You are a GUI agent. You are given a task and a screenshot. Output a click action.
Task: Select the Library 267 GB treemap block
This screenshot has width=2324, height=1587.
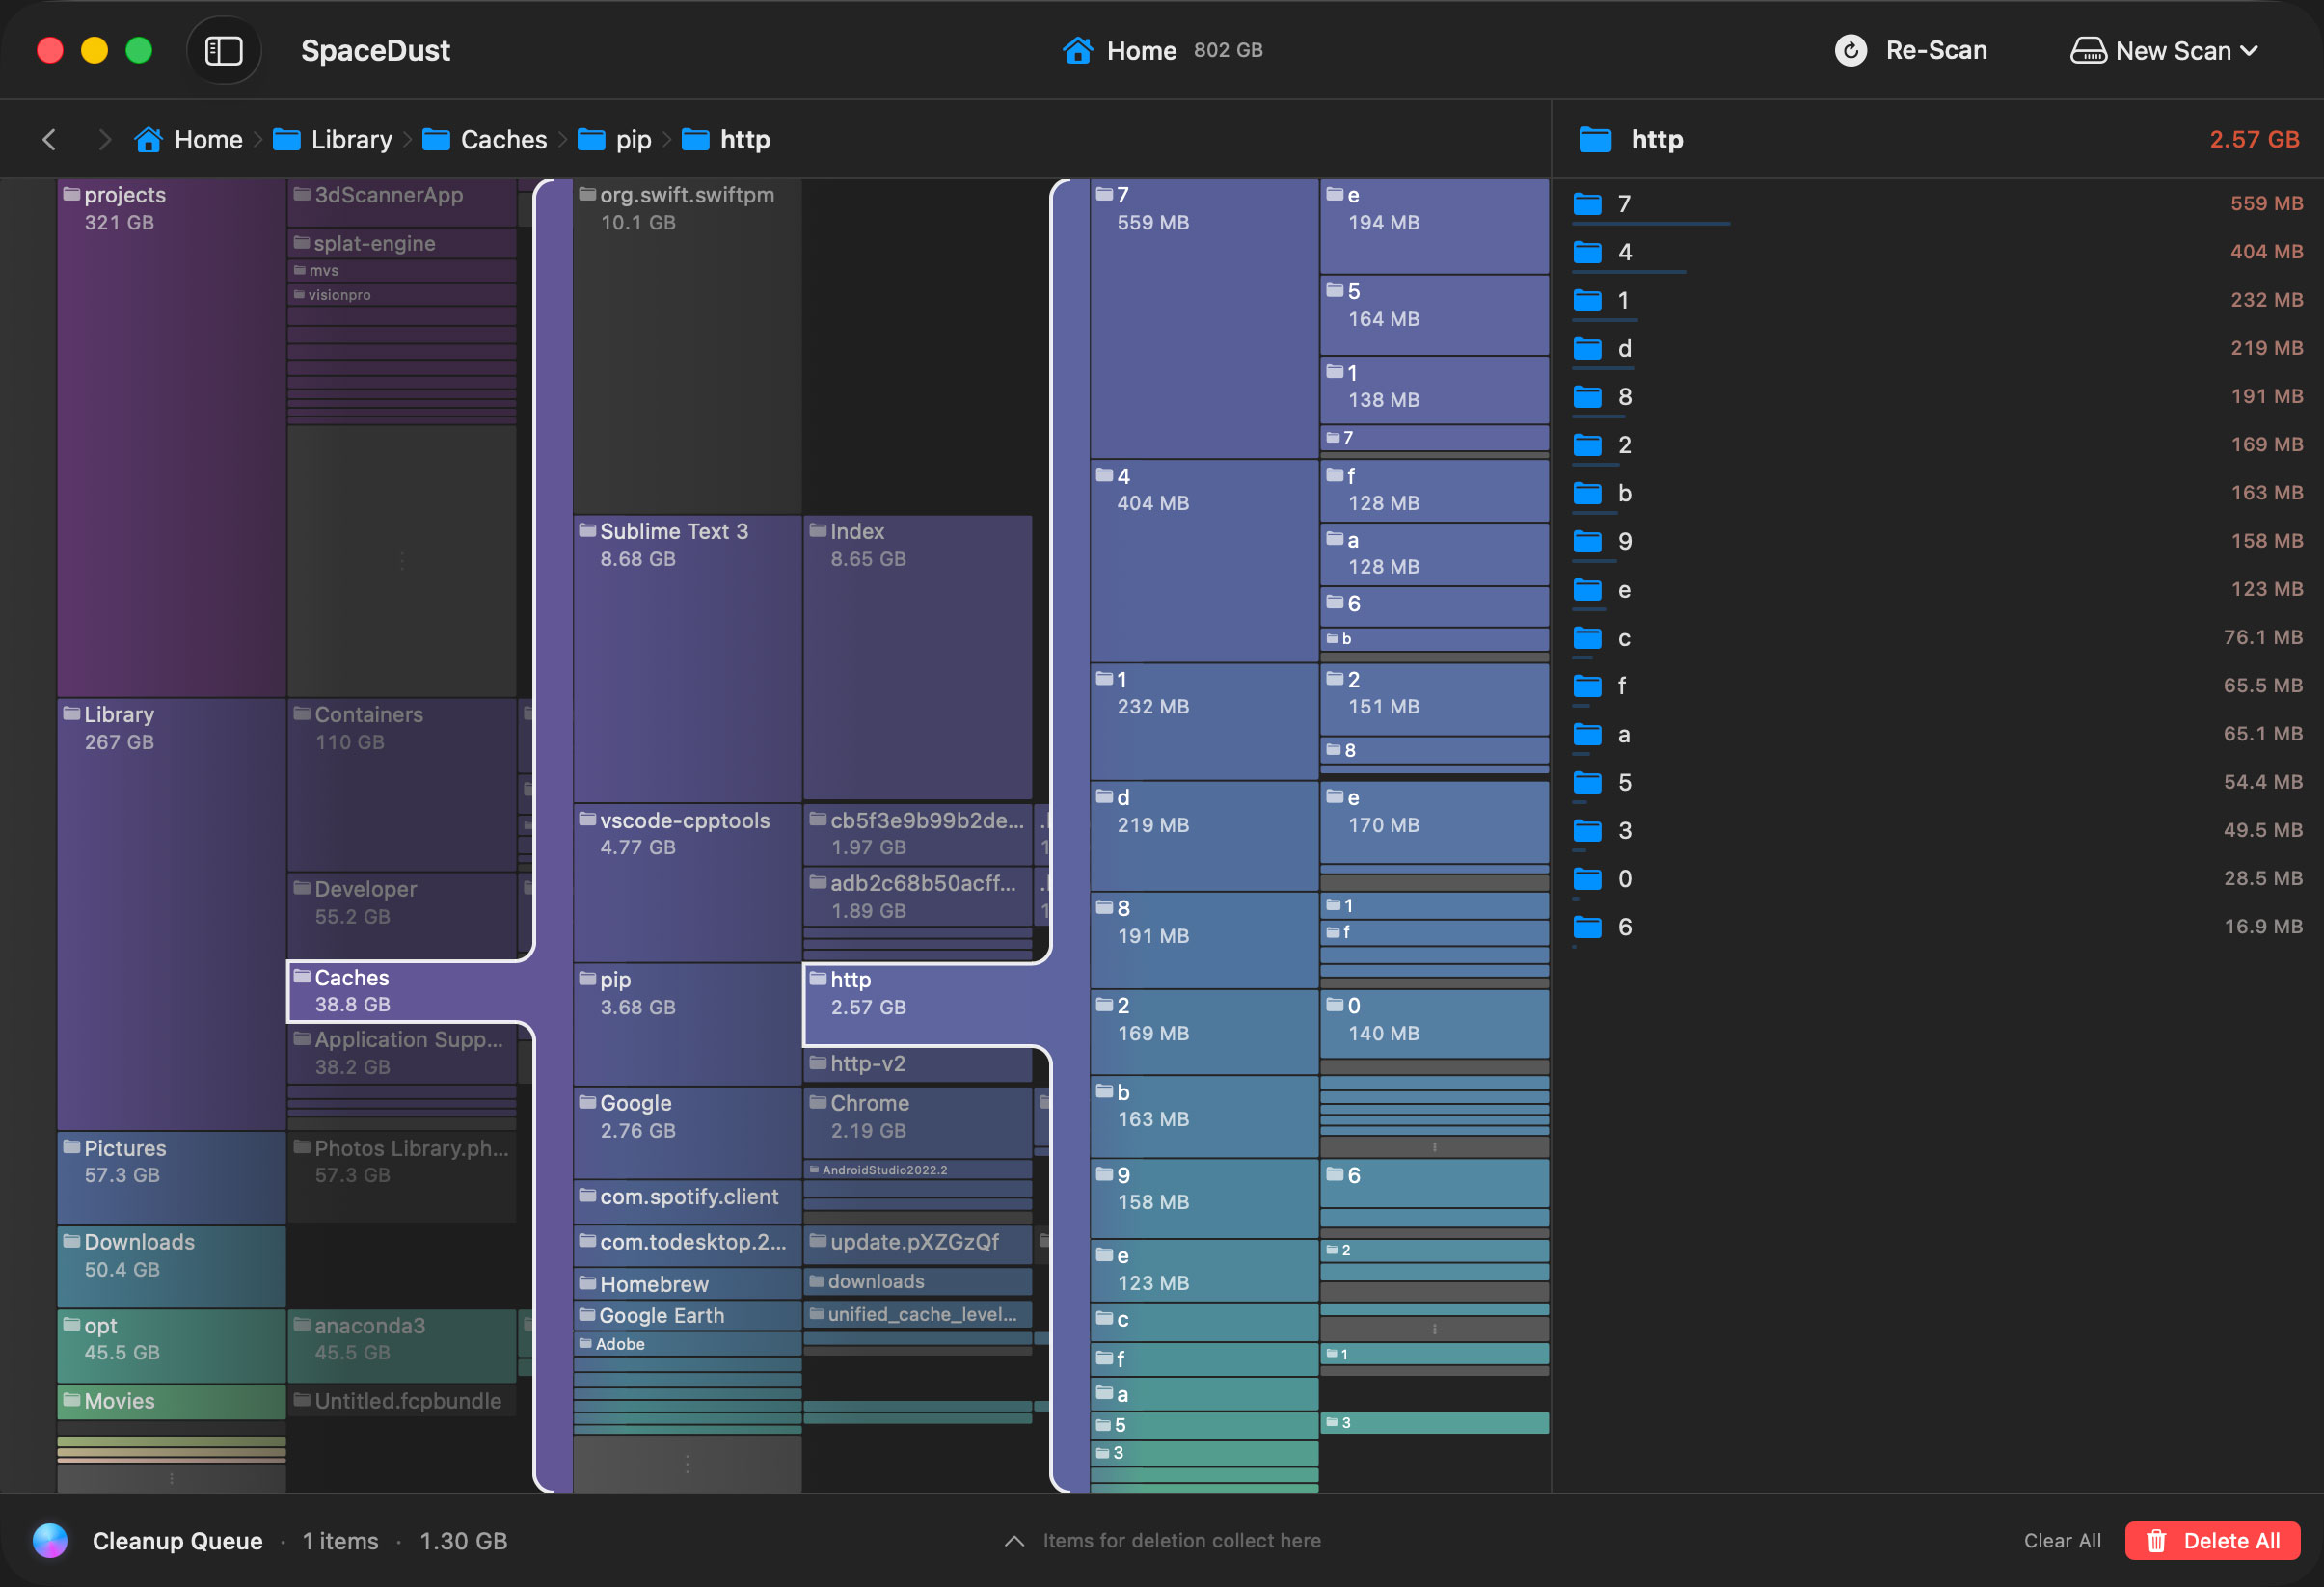click(x=171, y=914)
